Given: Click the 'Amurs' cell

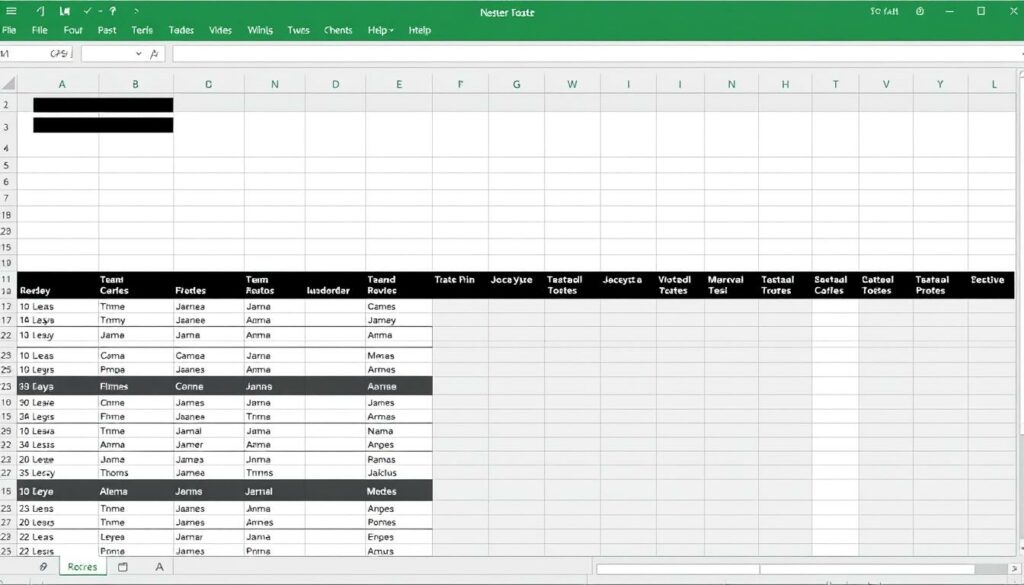Looking at the screenshot, I should tap(381, 551).
